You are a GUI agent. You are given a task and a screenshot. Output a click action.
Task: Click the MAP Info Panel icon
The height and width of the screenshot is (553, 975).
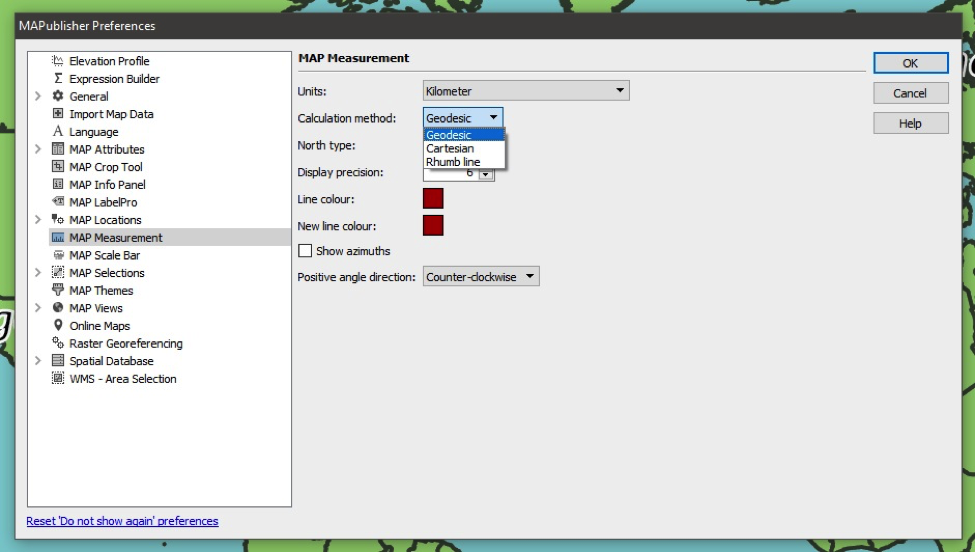58,184
